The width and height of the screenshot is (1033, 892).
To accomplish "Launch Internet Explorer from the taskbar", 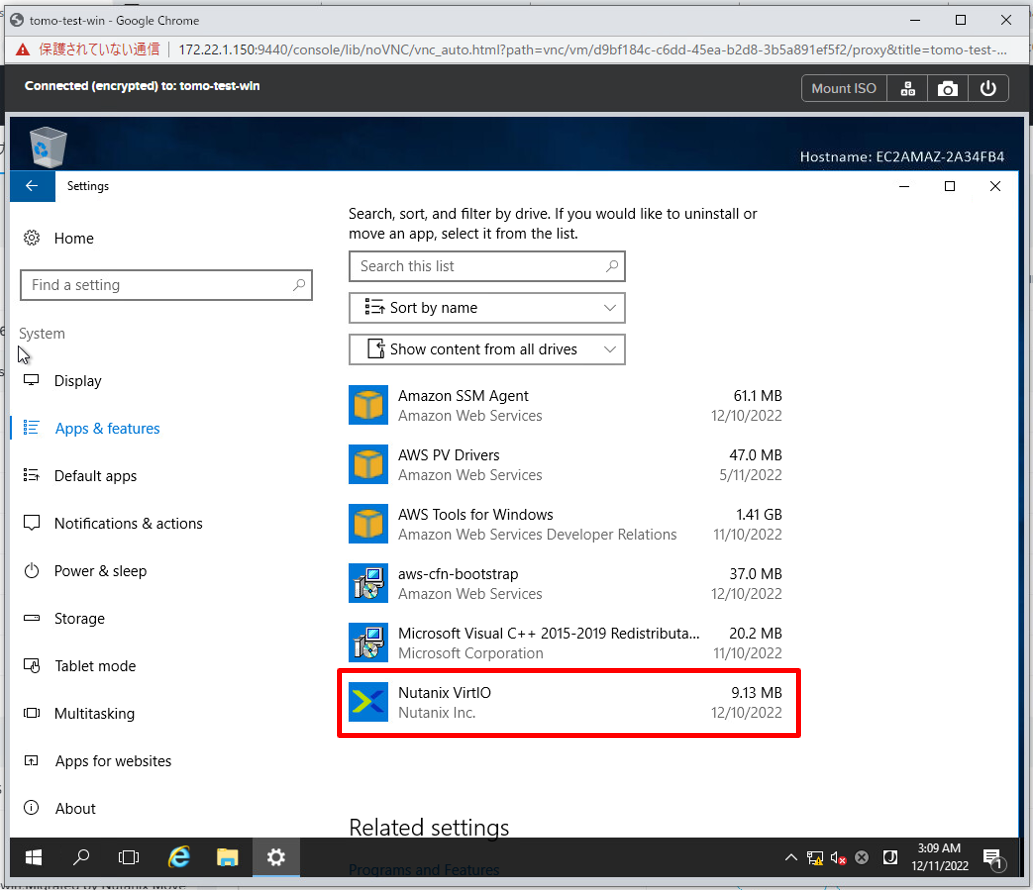I will tap(179, 857).
